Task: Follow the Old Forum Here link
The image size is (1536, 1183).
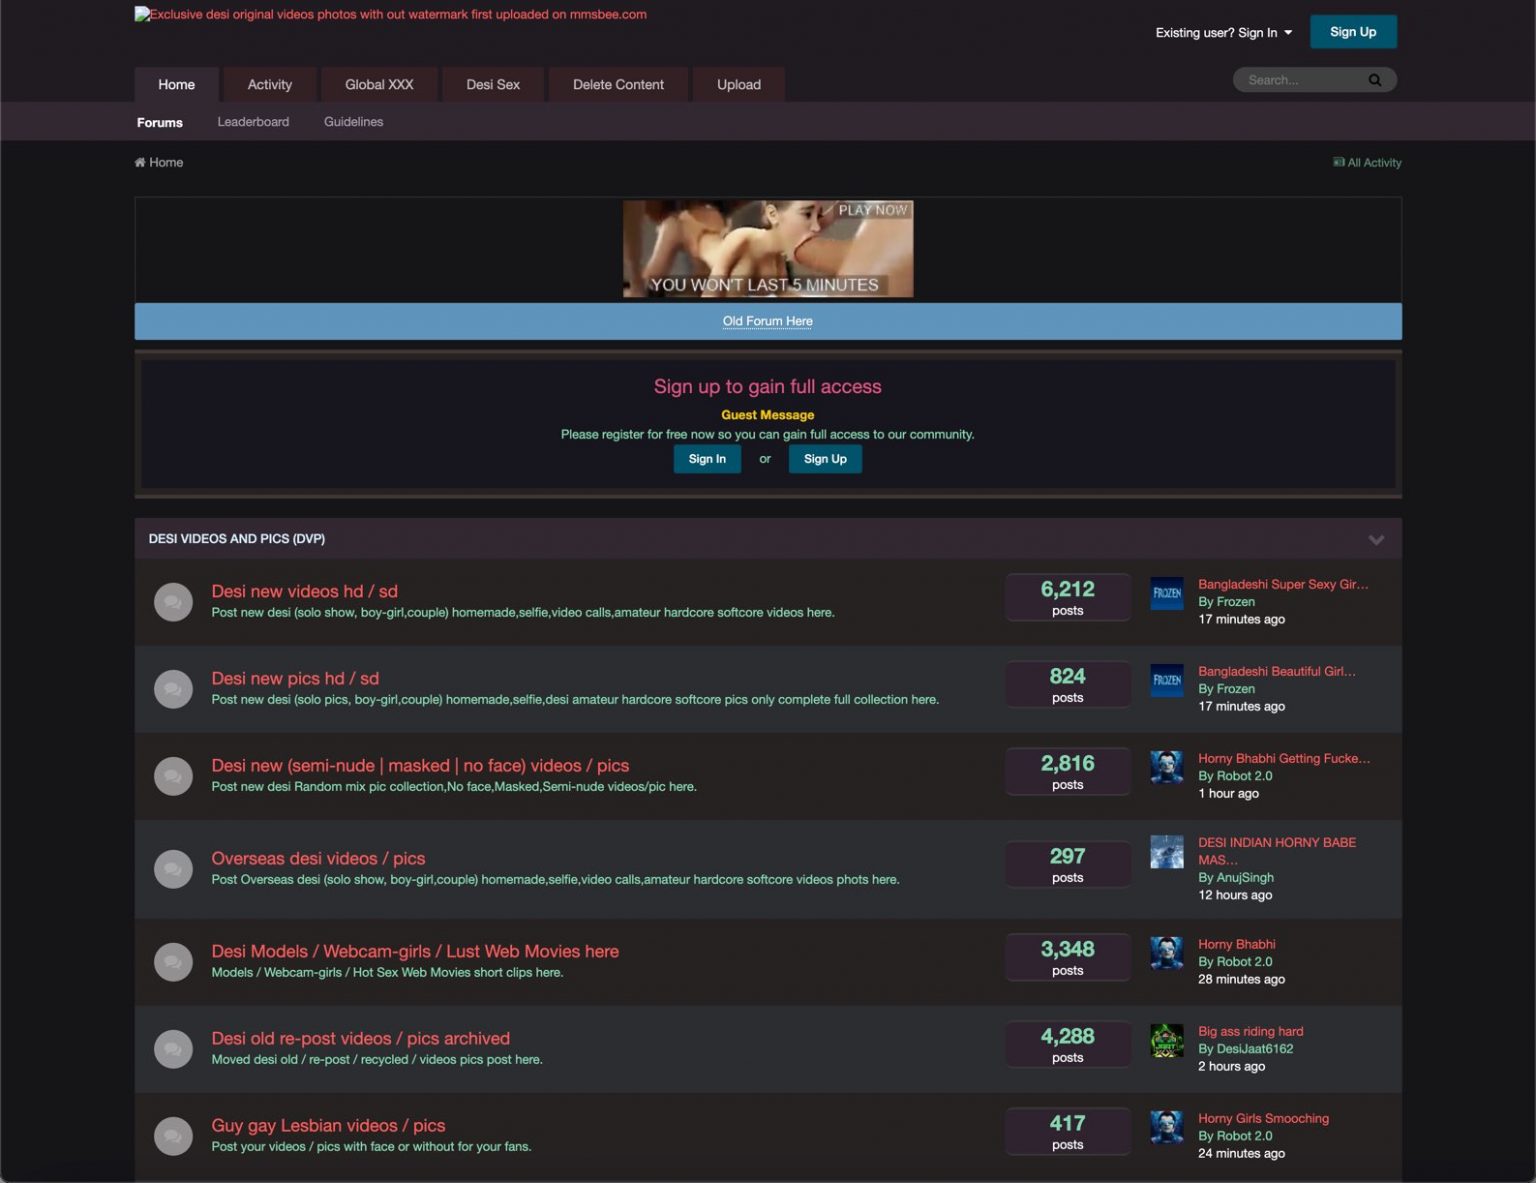Action: (767, 321)
